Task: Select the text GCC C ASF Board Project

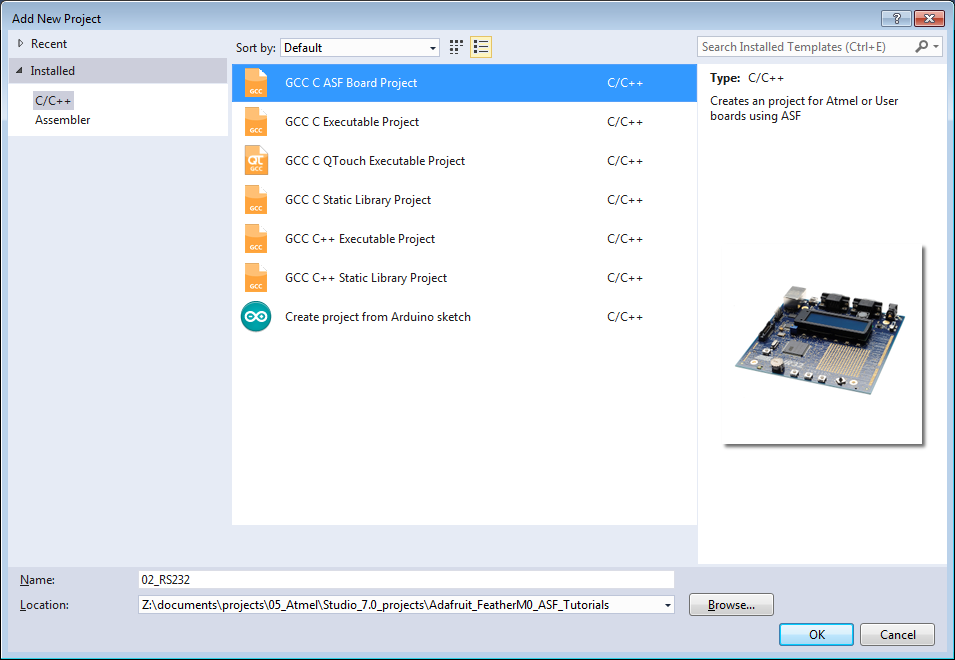Action: (351, 83)
